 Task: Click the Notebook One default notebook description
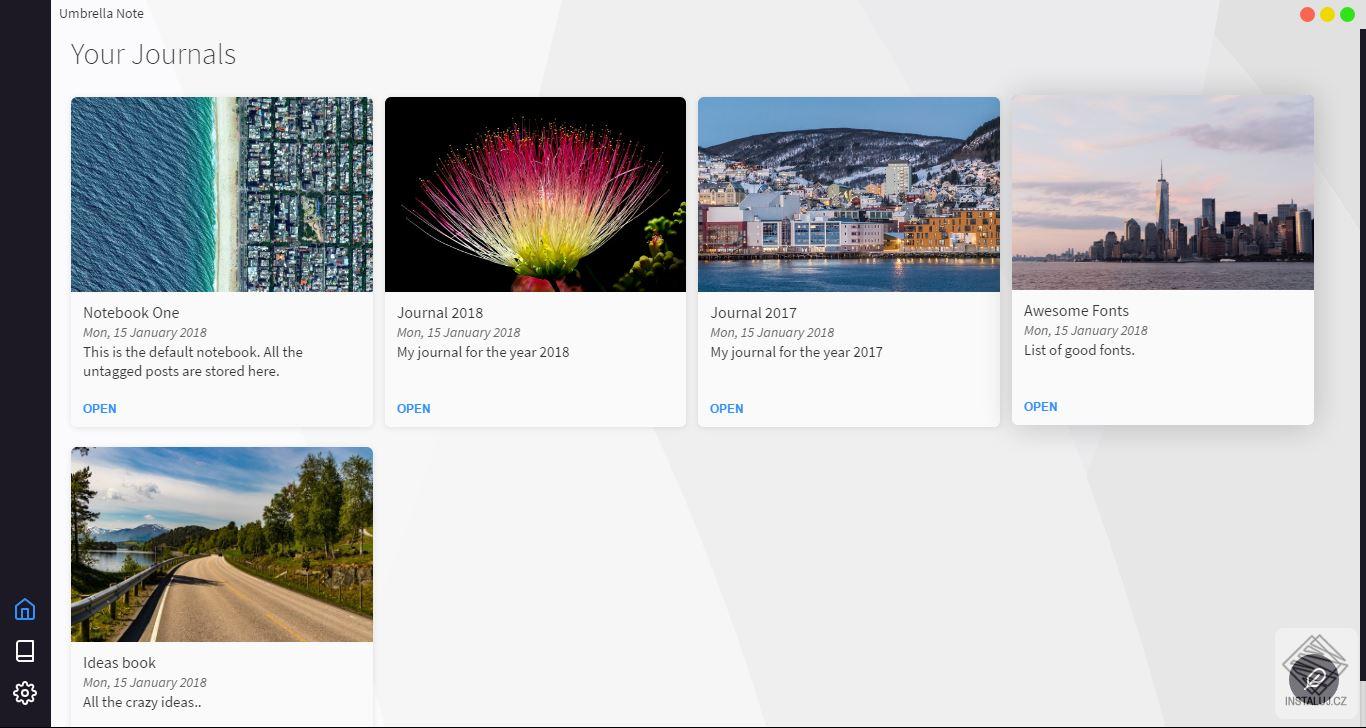click(x=193, y=361)
